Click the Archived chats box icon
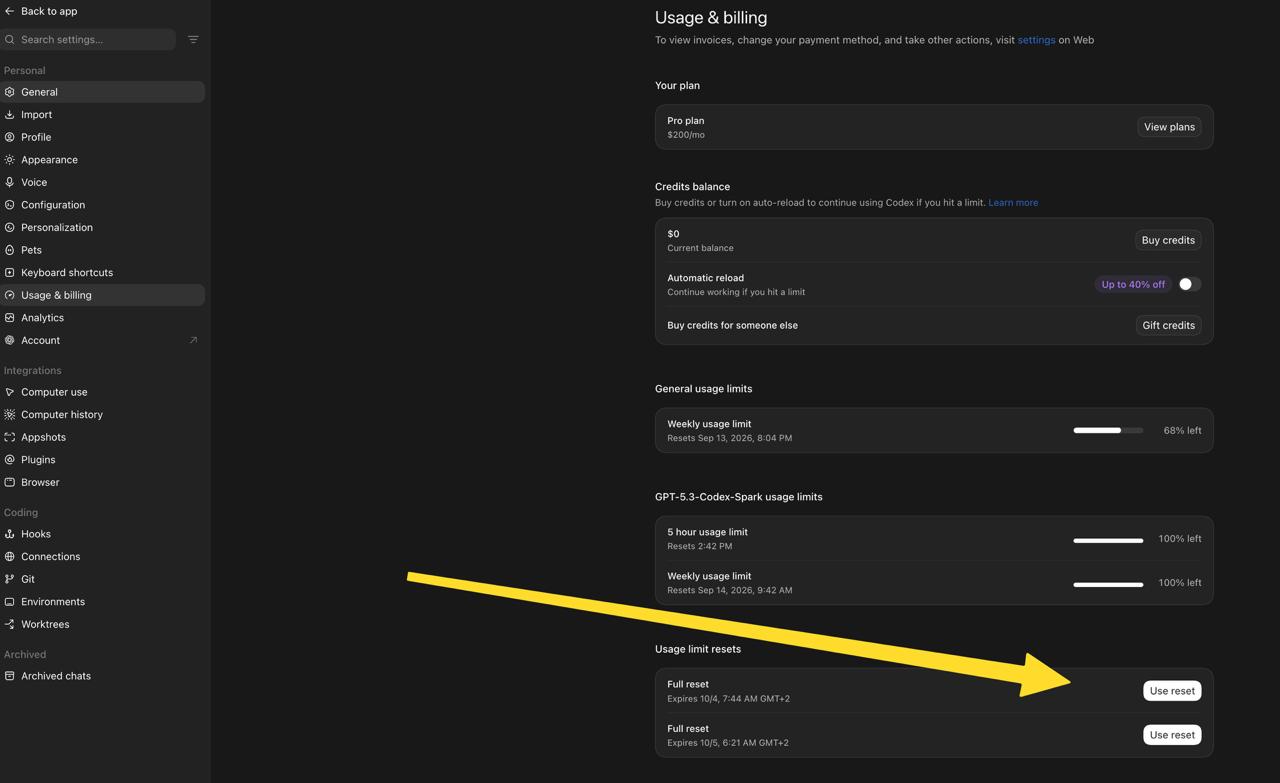 click(x=10, y=676)
